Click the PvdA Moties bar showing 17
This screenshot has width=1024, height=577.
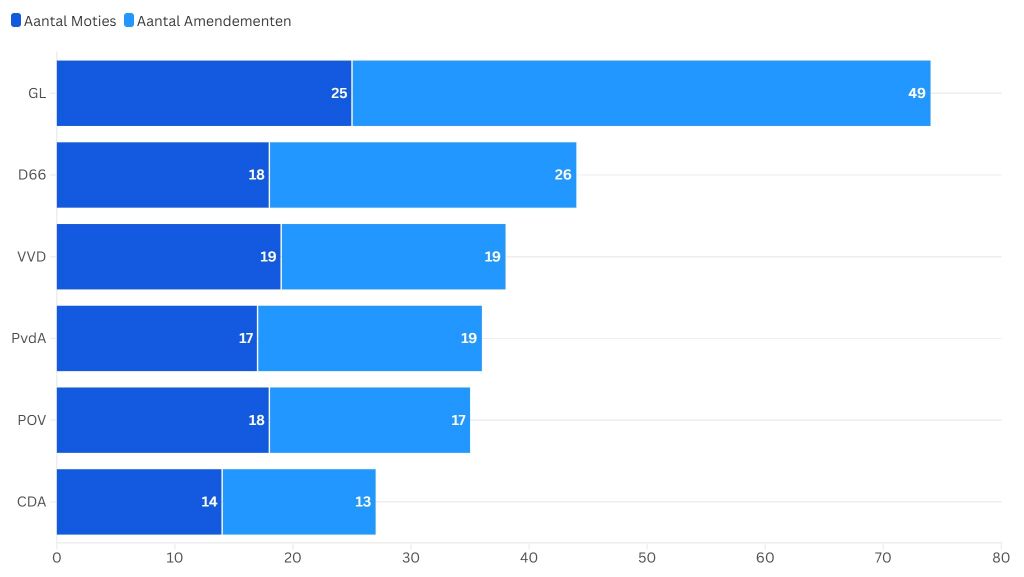coord(157,338)
